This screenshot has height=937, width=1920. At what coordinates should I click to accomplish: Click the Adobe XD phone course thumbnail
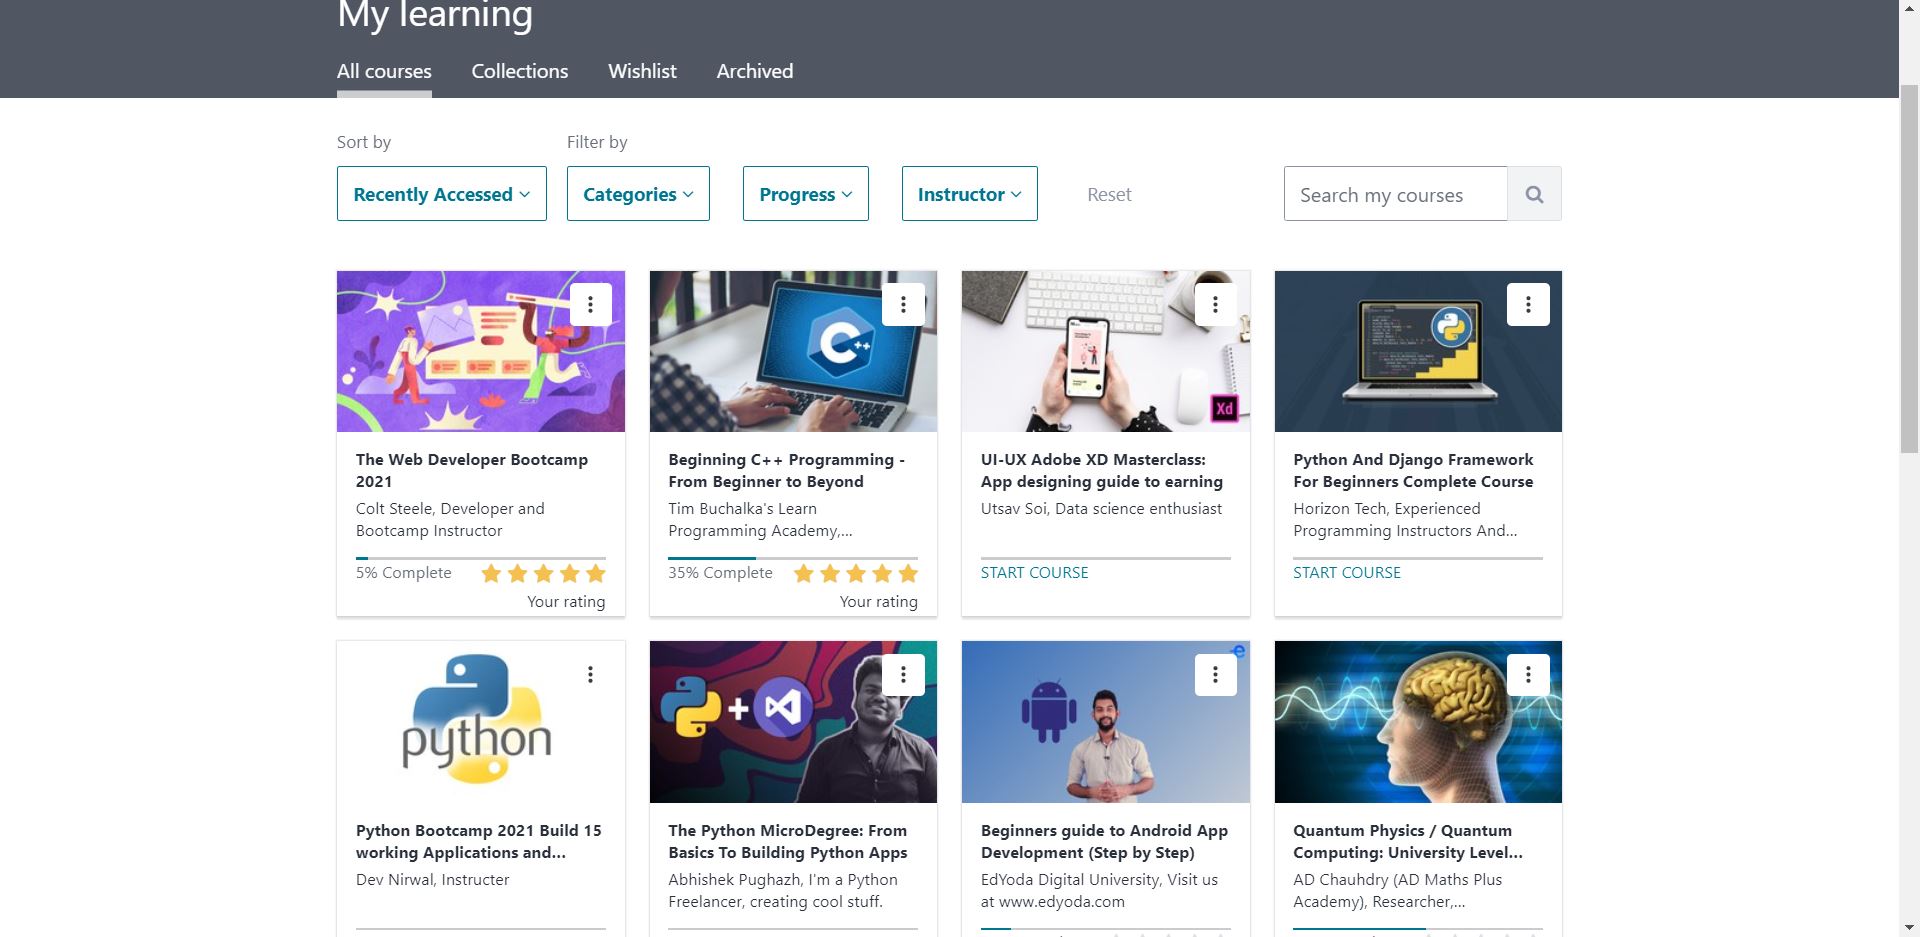pos(1106,351)
